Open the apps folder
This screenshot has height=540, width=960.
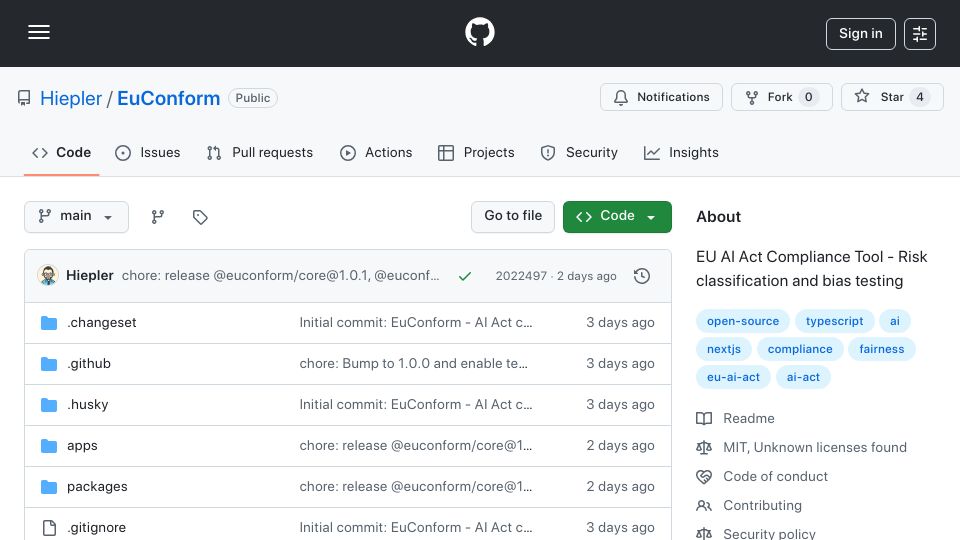(82, 446)
